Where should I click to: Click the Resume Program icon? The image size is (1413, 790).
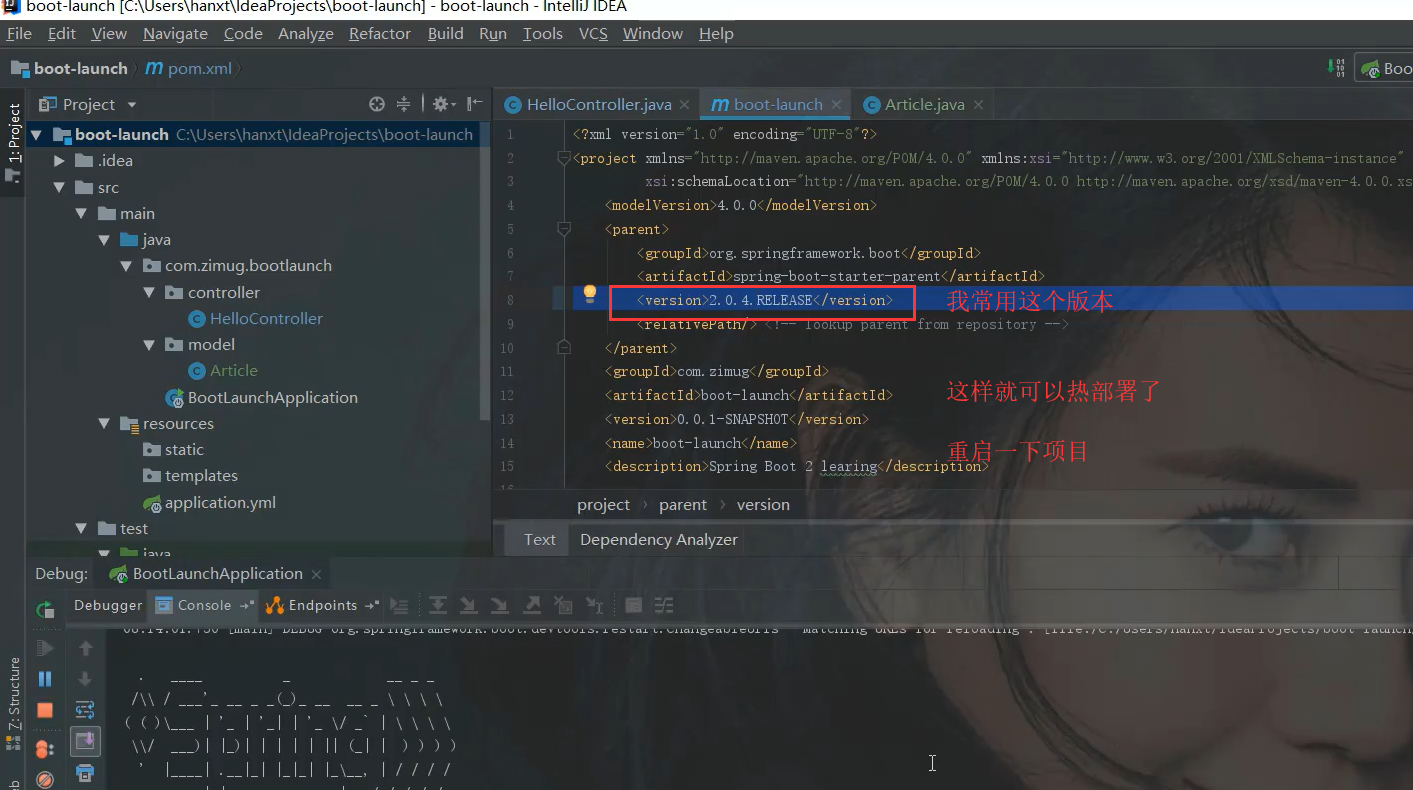pos(45,648)
